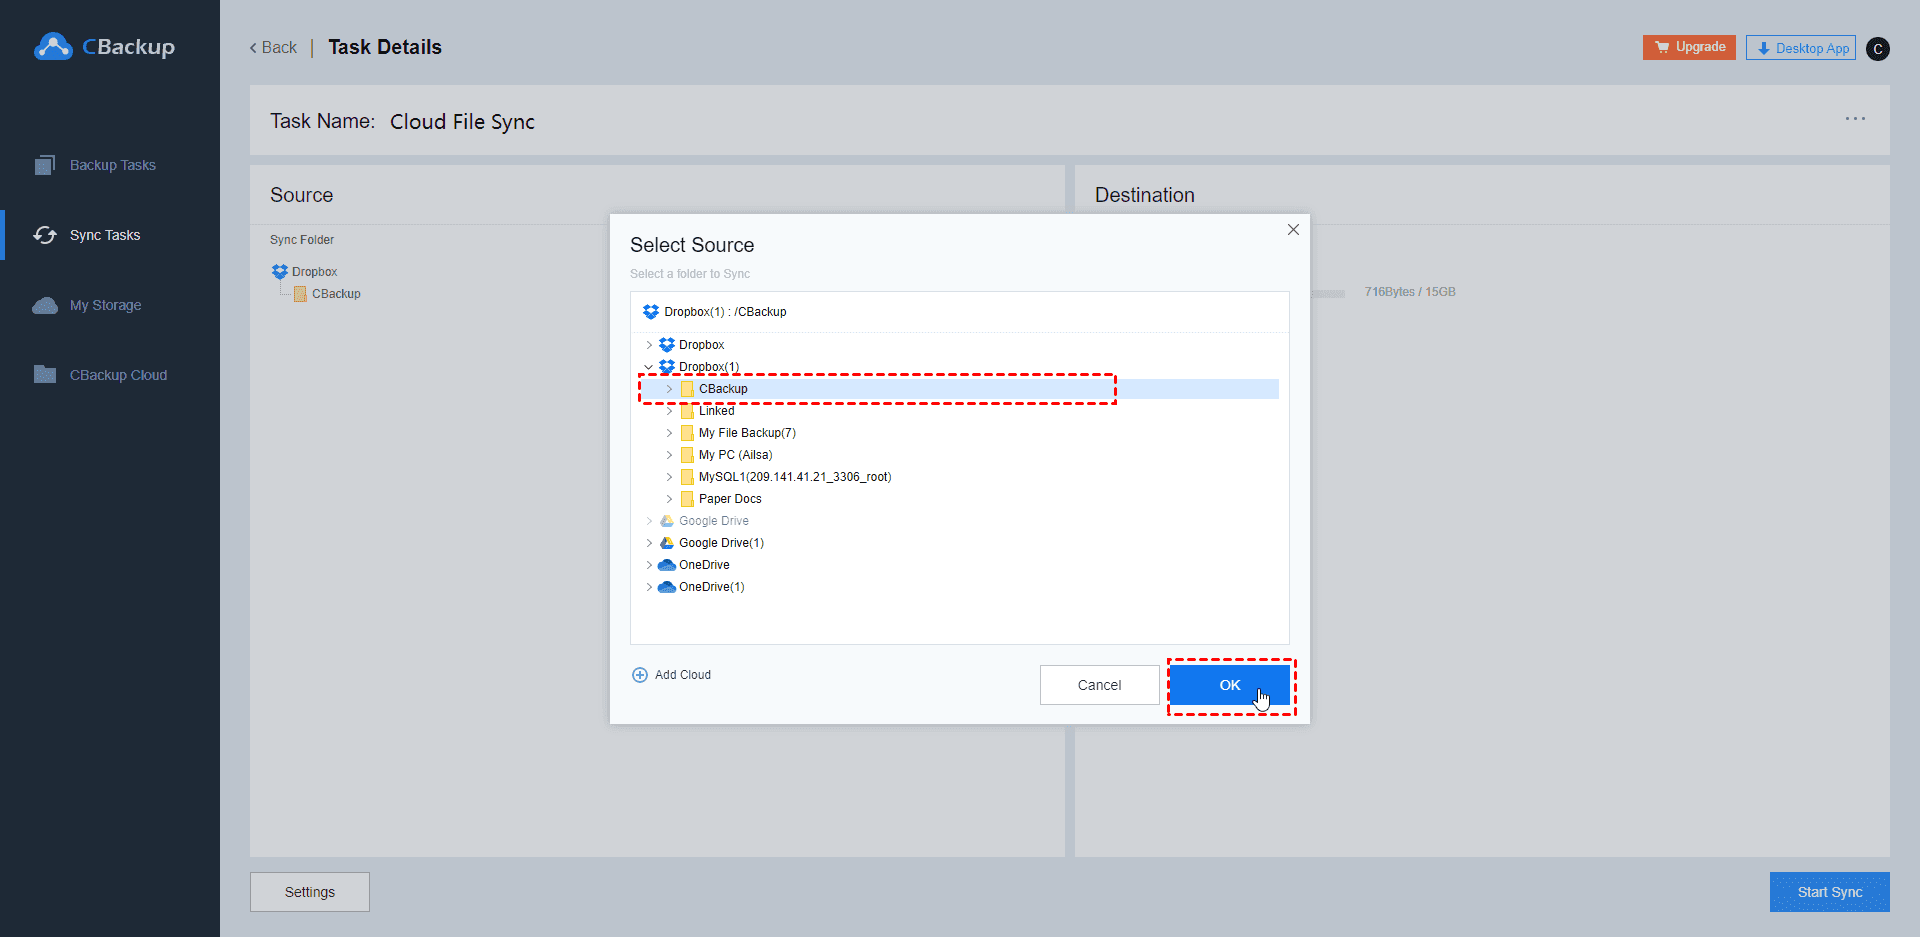
Task: Select Dropbox(1) account in tree
Action: coord(709,367)
